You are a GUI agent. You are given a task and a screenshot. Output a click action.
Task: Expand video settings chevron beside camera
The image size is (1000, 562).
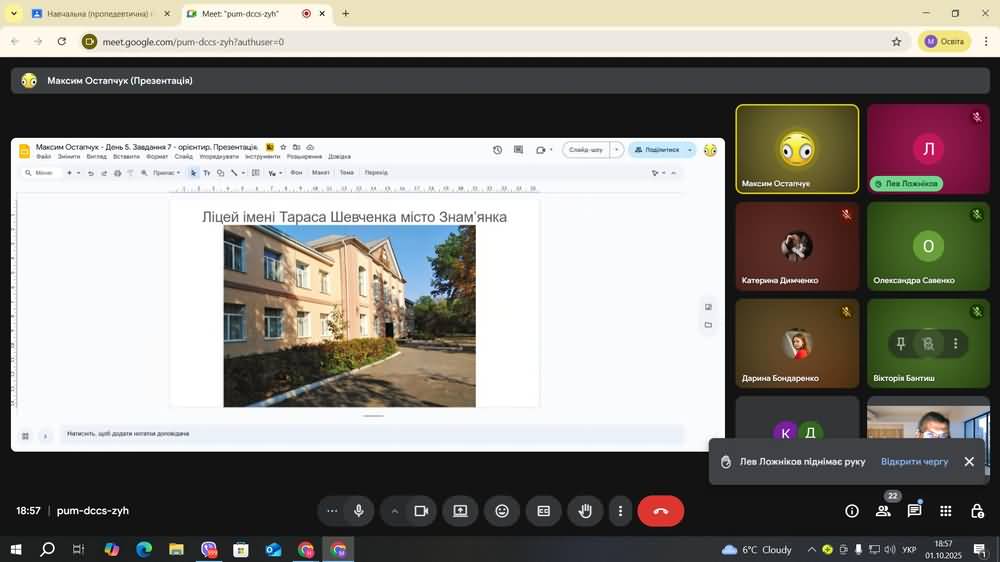[395, 511]
